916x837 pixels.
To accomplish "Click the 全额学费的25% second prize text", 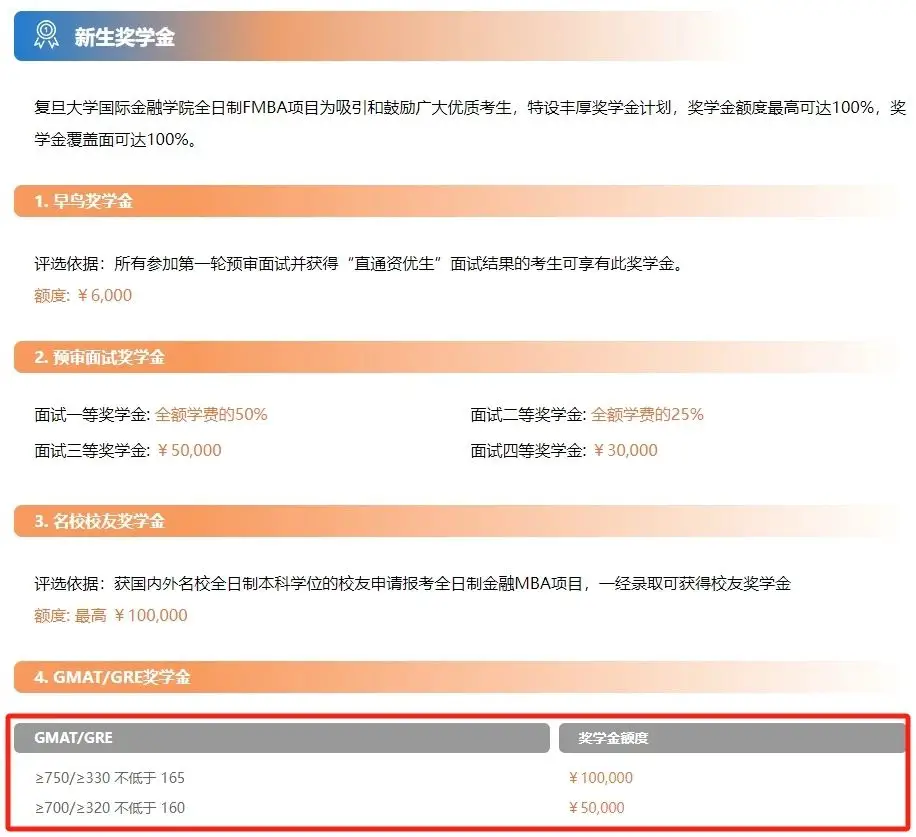I will (647, 414).
